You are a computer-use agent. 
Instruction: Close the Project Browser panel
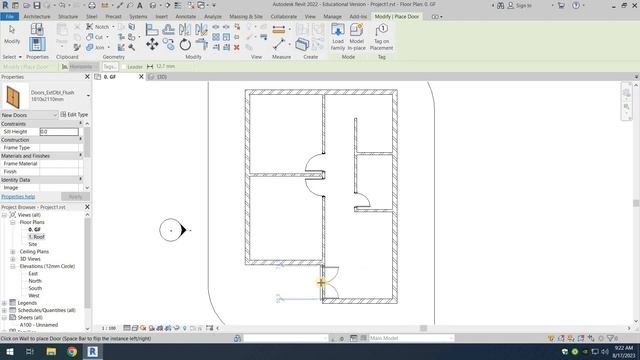(x=87, y=207)
